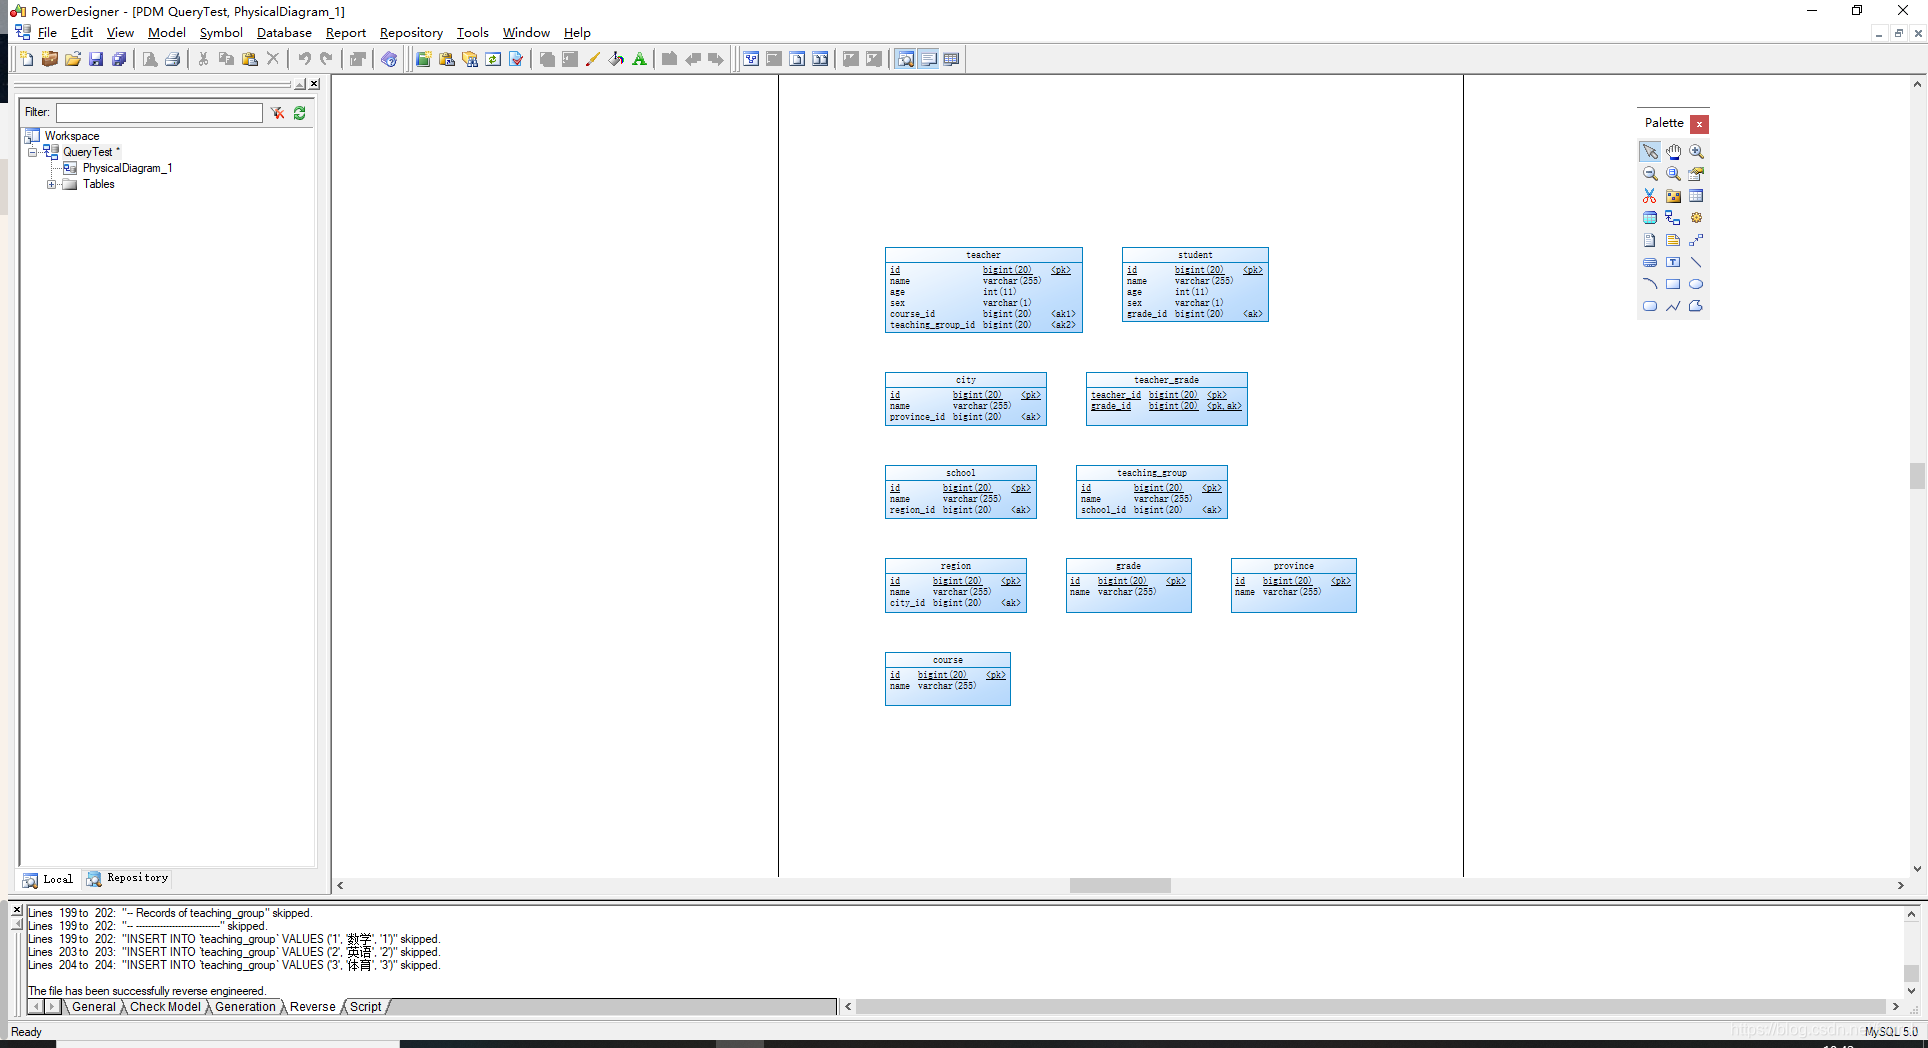Switch to the Generation output tab

click(x=245, y=1007)
